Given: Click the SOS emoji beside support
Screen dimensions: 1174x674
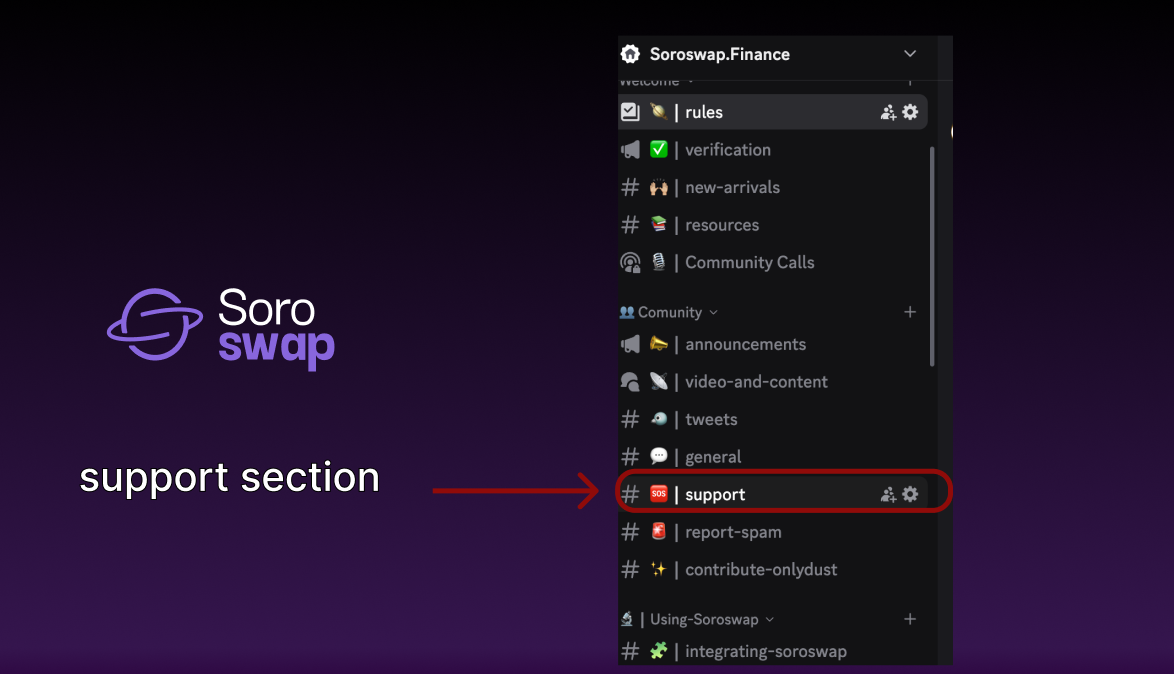Looking at the screenshot, I should pos(659,494).
